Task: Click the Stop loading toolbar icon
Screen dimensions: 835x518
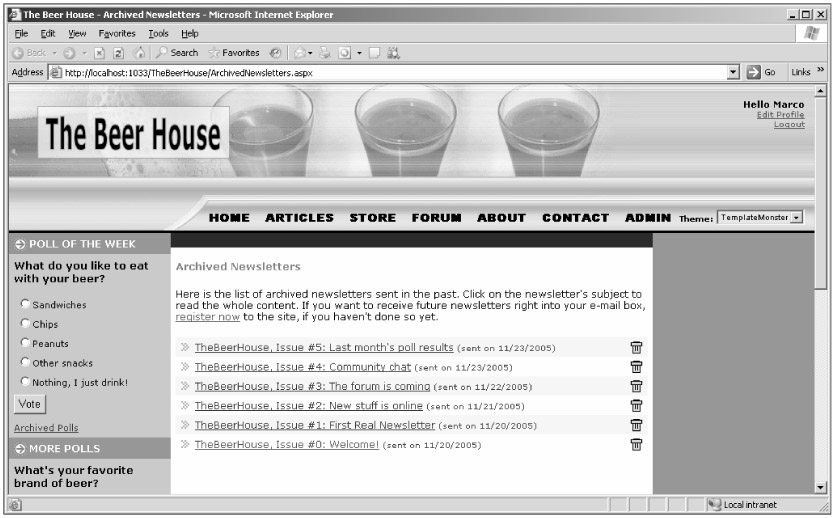Action: point(100,53)
